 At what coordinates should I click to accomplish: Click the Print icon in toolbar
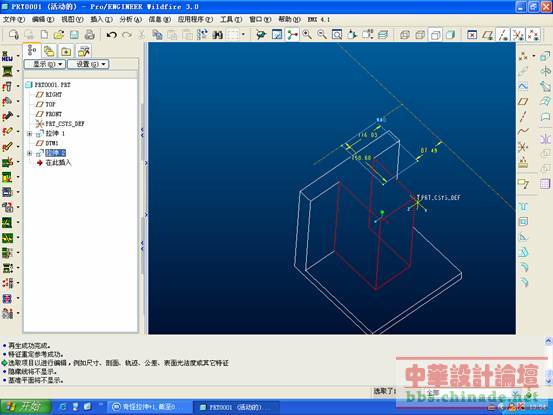click(90, 35)
